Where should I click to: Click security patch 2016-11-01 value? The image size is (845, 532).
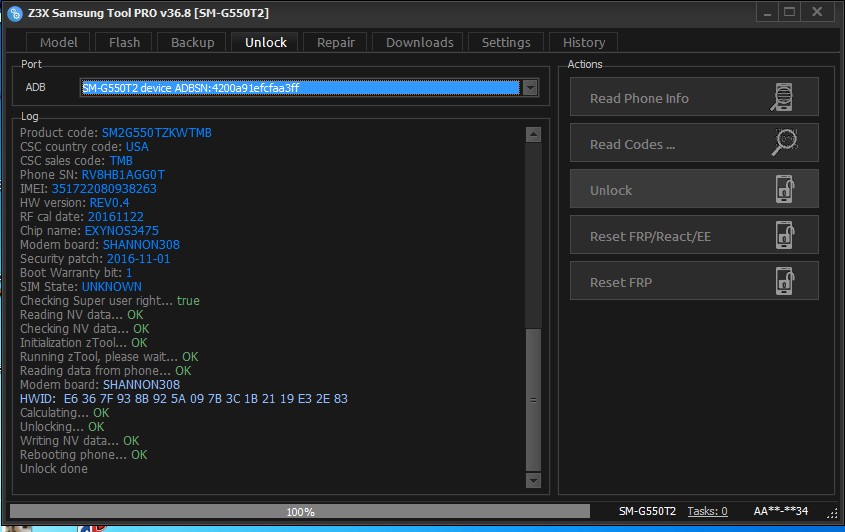(x=138, y=259)
